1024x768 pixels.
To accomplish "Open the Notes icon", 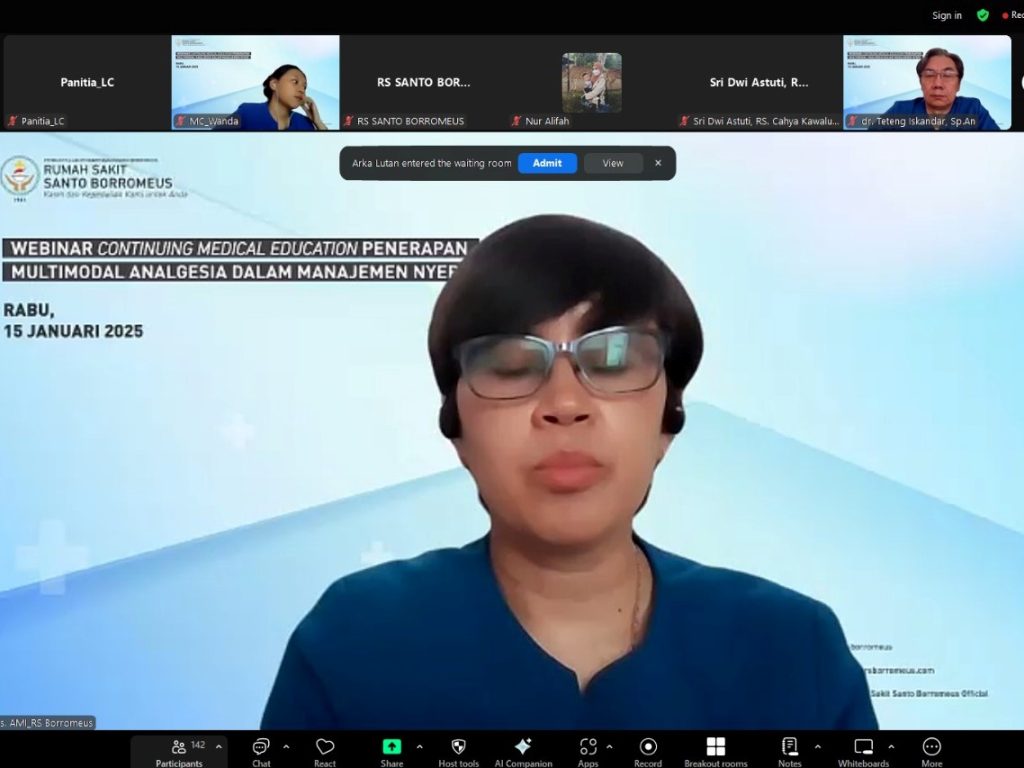I will pyautogui.click(x=789, y=747).
